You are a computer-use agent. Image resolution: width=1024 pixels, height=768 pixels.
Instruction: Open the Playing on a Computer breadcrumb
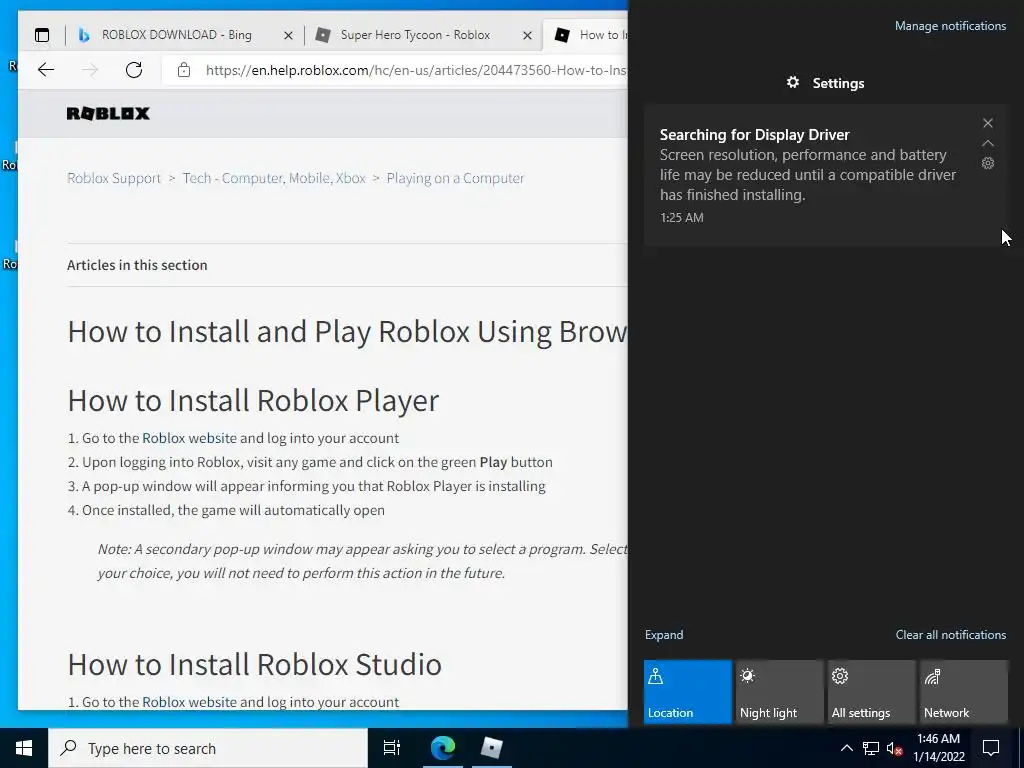tap(455, 178)
